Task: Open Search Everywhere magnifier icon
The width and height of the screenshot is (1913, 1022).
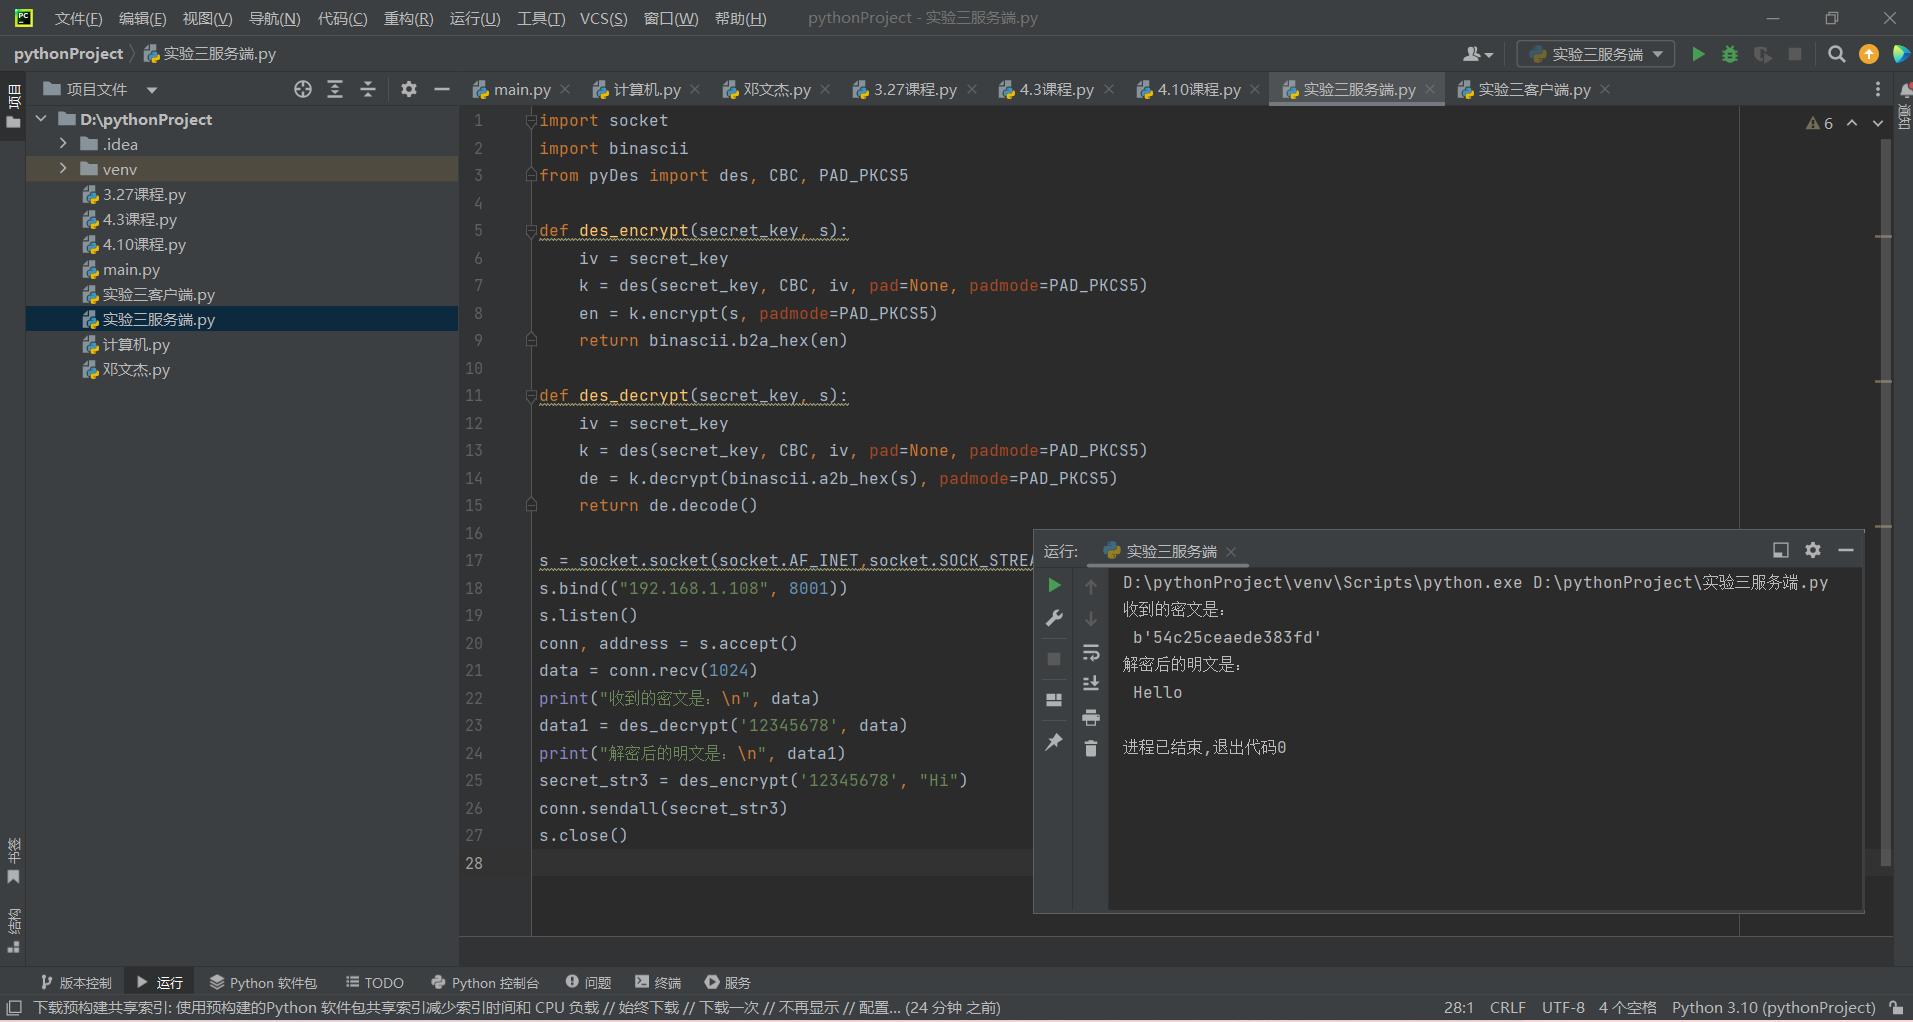Action: click(x=1836, y=54)
